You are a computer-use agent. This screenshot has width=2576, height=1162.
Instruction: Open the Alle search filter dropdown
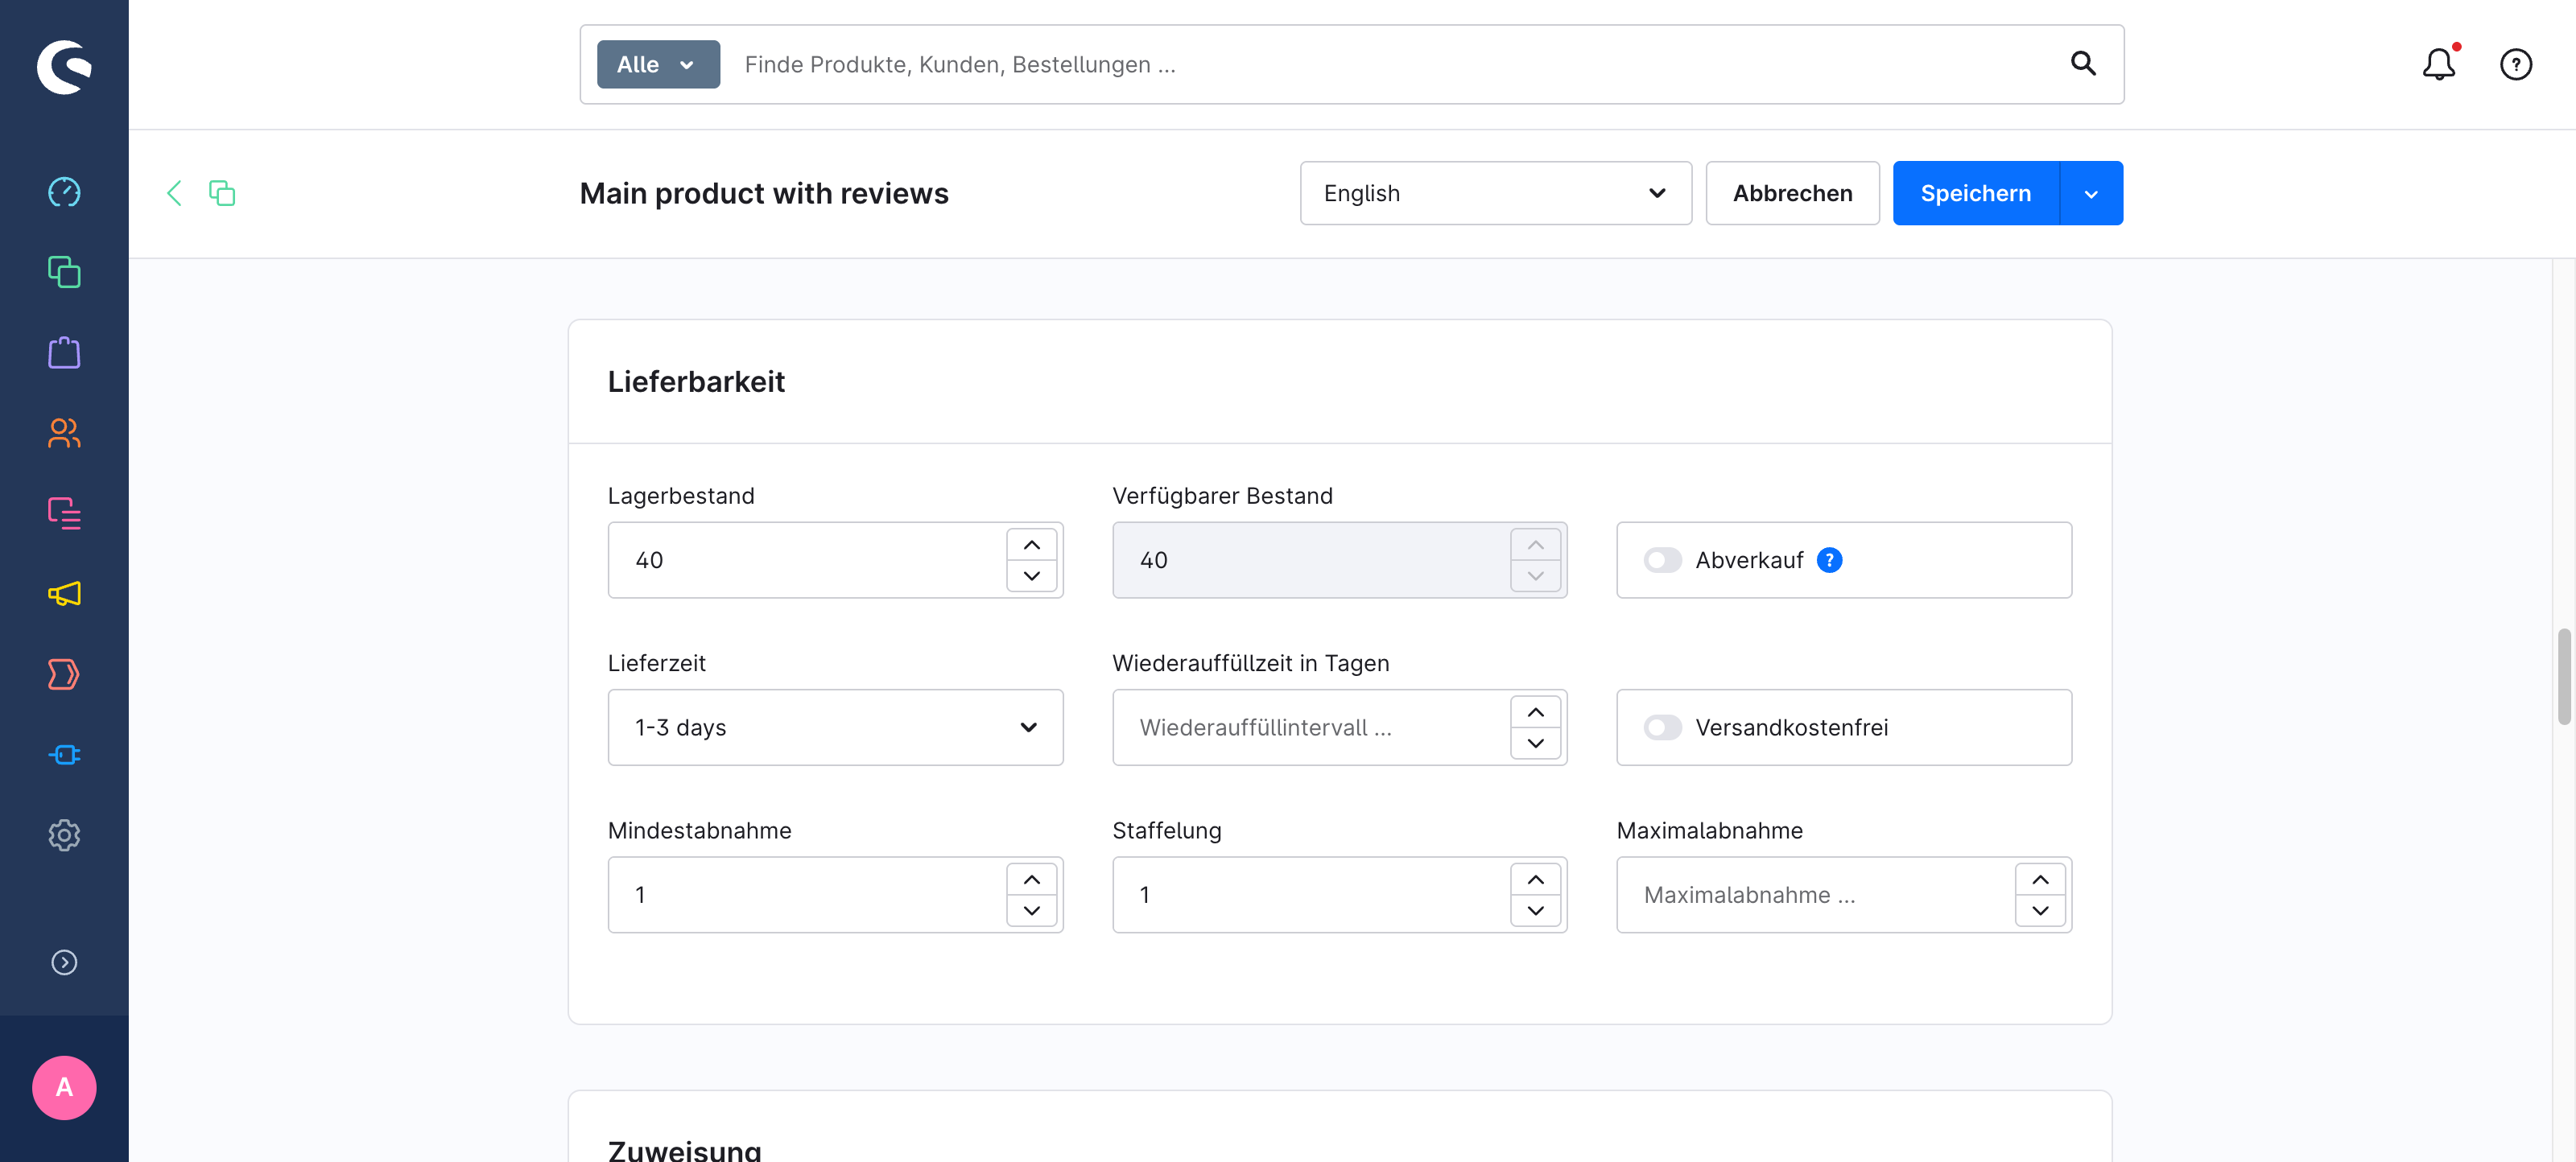click(x=658, y=65)
